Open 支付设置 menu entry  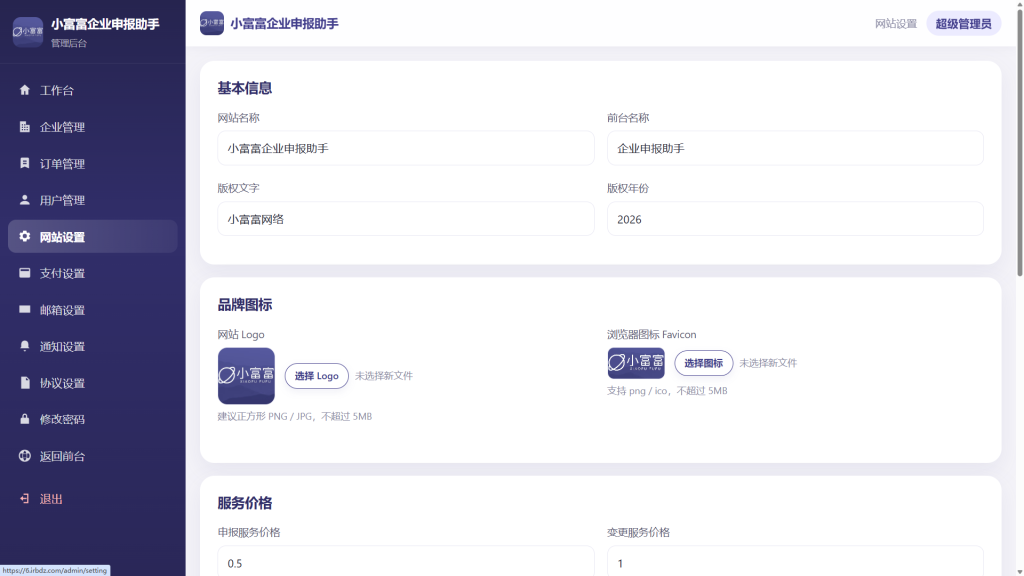[x=93, y=273]
